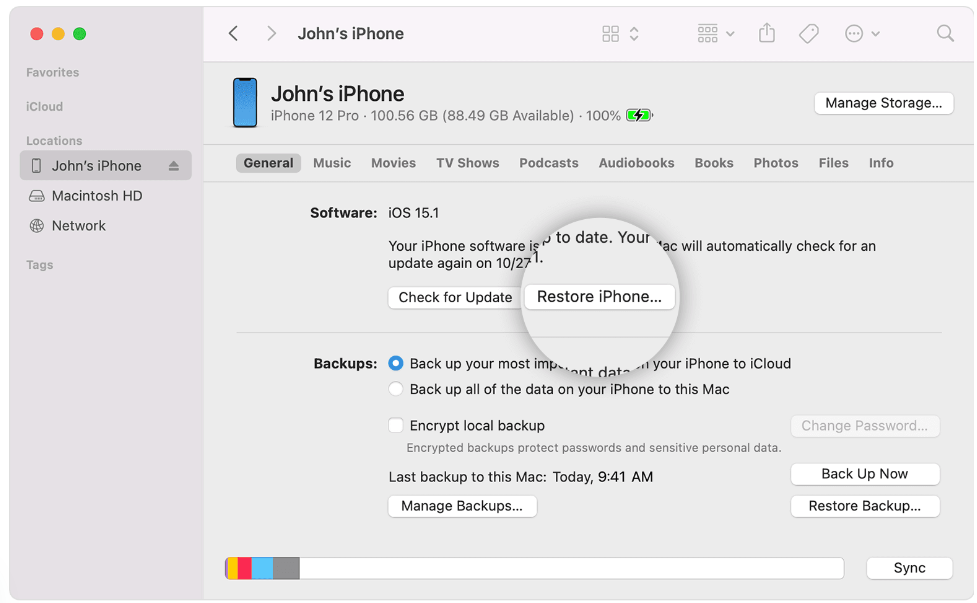This screenshot has height=603, width=977.
Task: Switch to the Movies tab
Action: point(393,163)
